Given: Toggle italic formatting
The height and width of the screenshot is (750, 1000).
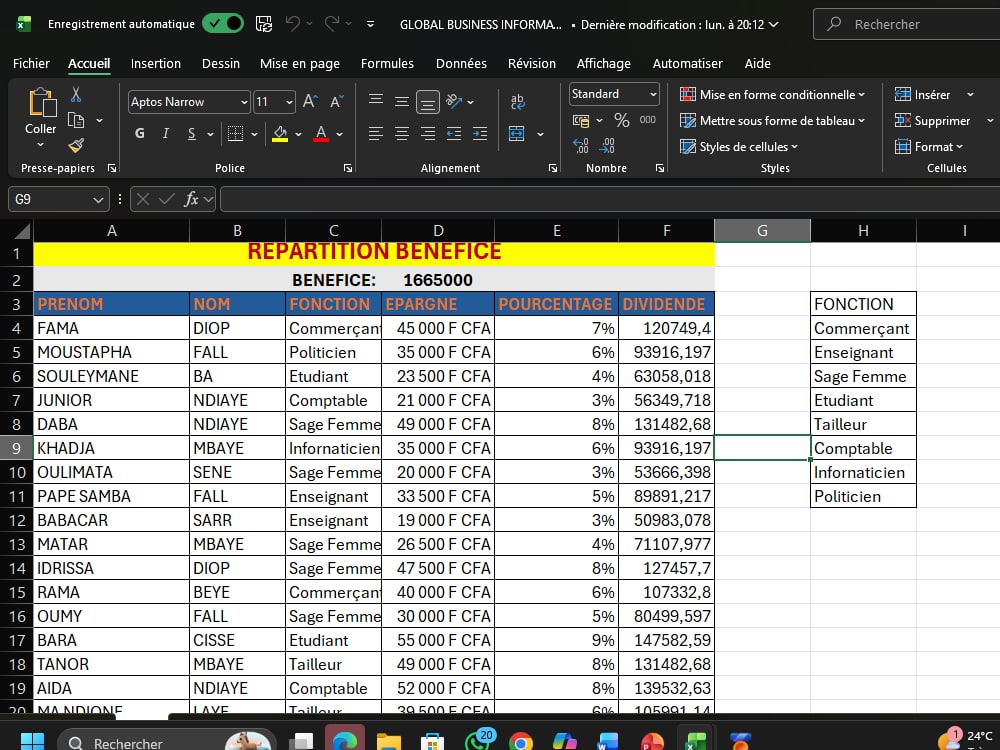Looking at the screenshot, I should (166, 133).
